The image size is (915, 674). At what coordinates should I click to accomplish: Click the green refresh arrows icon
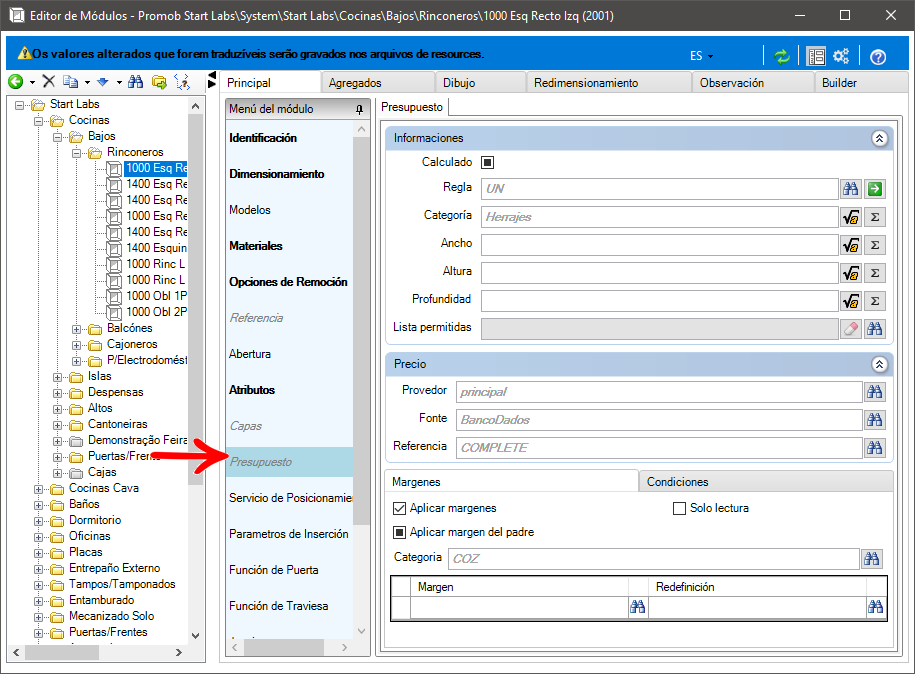click(781, 56)
